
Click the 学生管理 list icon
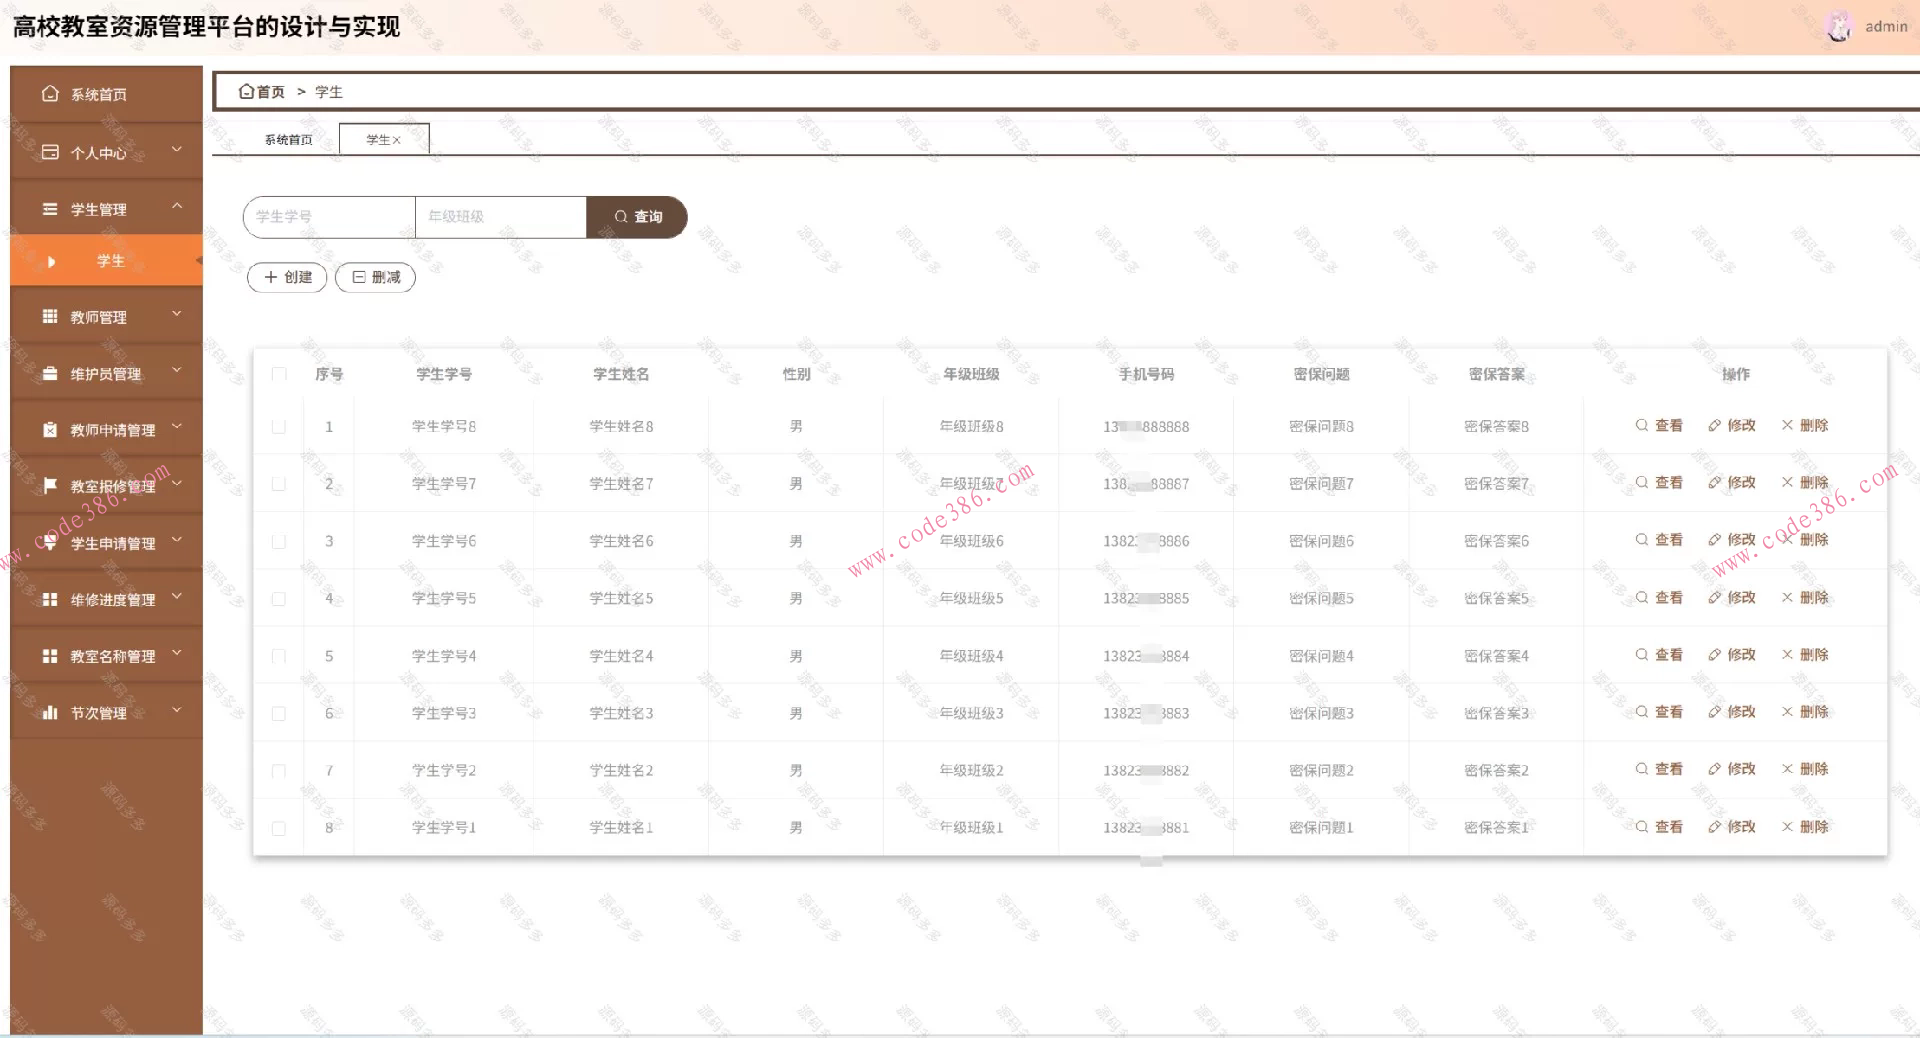tap(50, 209)
